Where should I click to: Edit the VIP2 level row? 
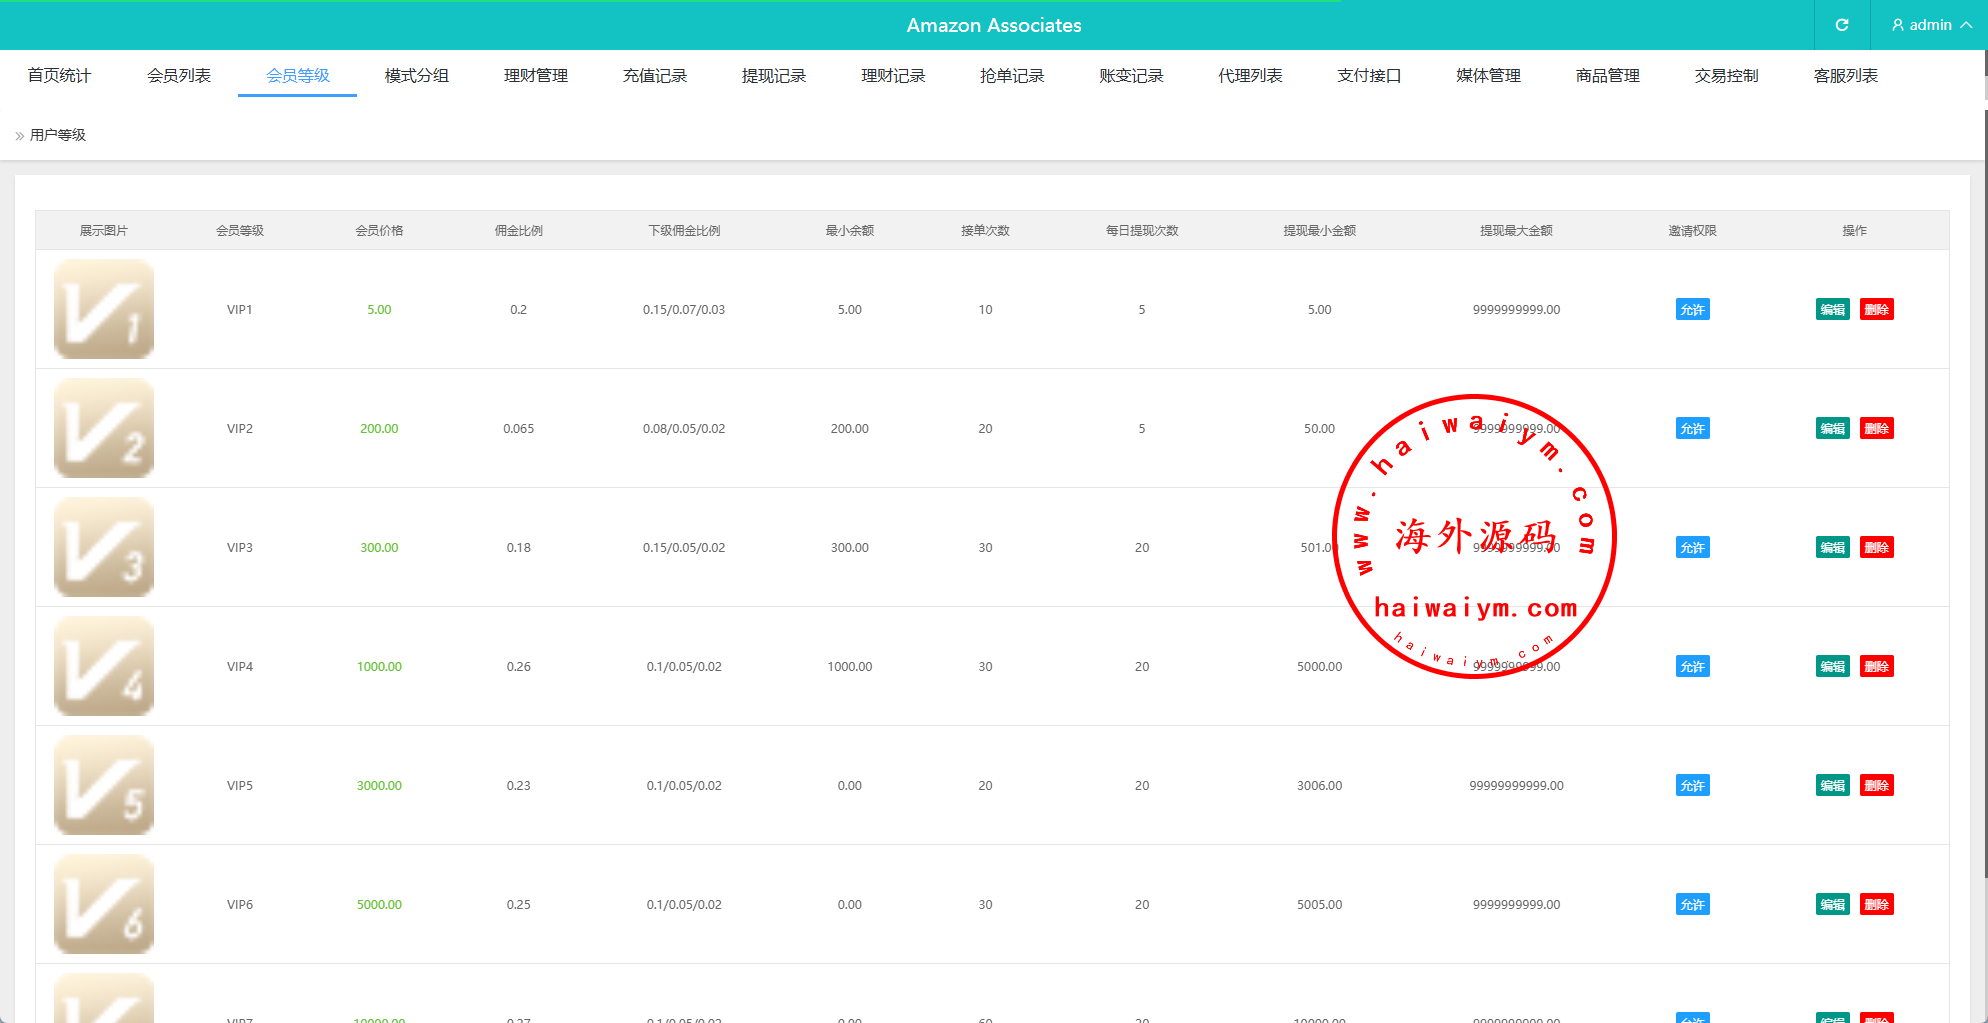1832,429
